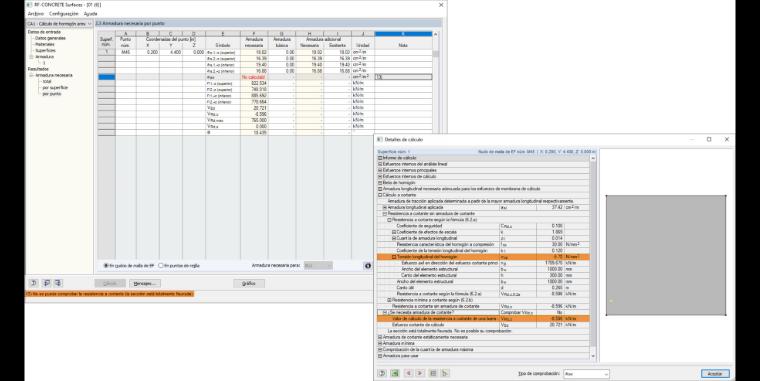The height and width of the screenshot is (381, 760).
Task: Select 'Superficies' in navigation tree
Action: pyautogui.click(x=46, y=50)
